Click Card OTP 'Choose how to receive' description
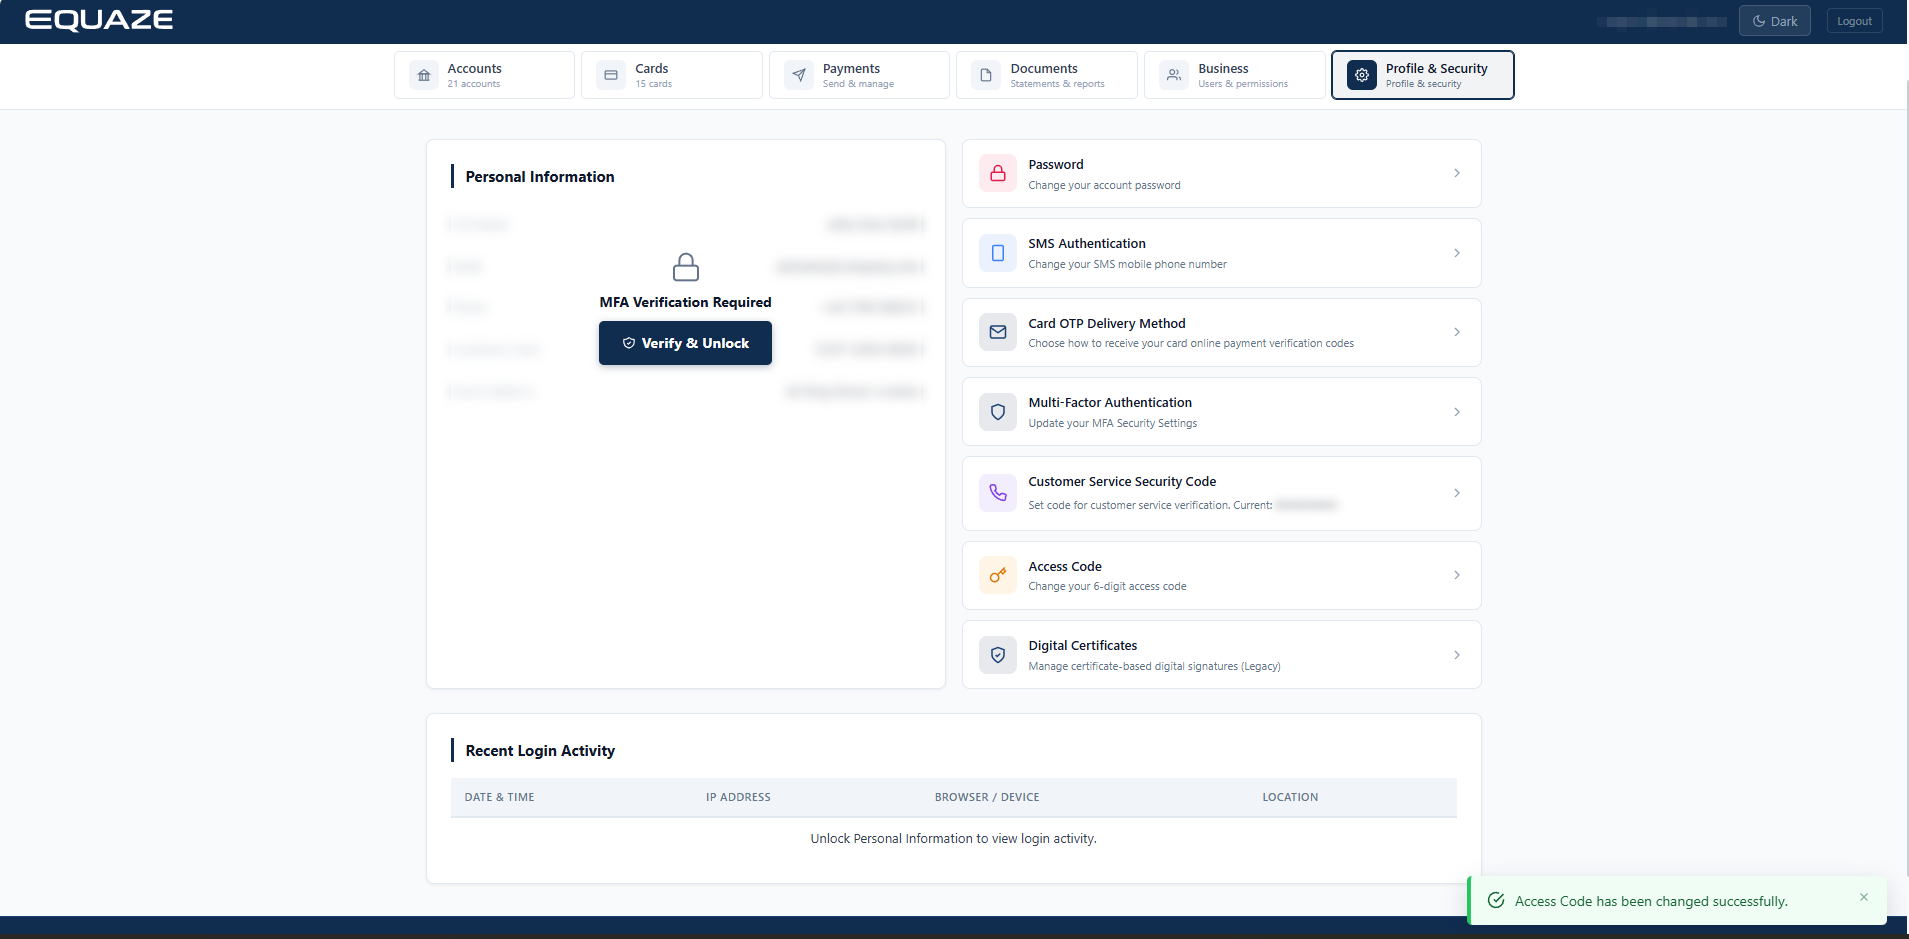Screen dimensions: 1909x939 coord(1191,343)
